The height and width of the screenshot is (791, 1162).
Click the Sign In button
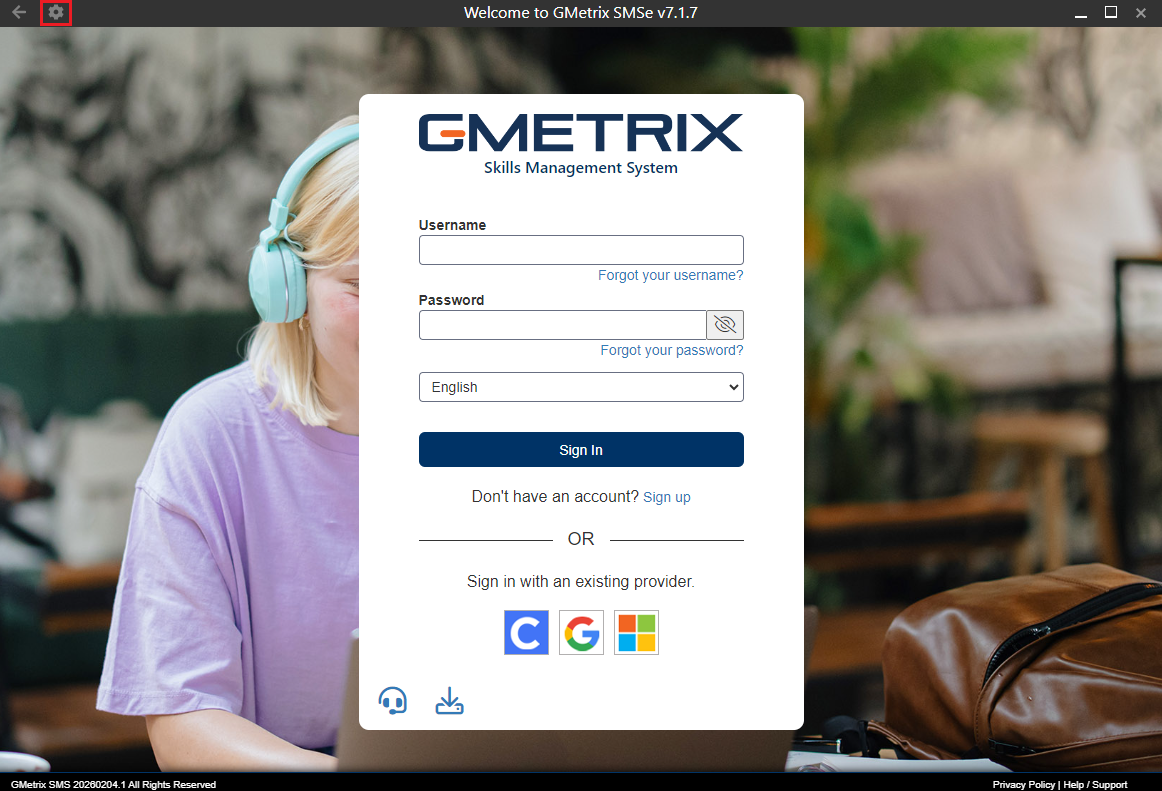581,450
